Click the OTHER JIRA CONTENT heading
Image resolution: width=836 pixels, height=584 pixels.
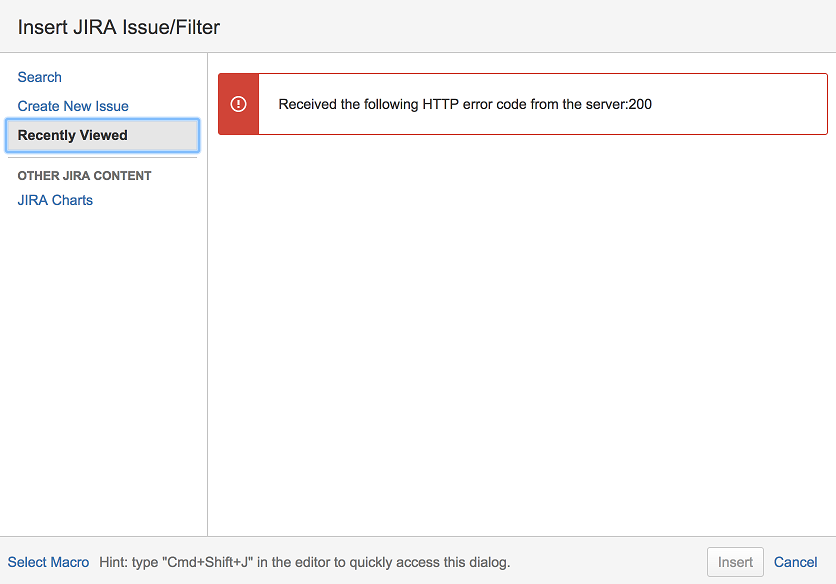(85, 176)
